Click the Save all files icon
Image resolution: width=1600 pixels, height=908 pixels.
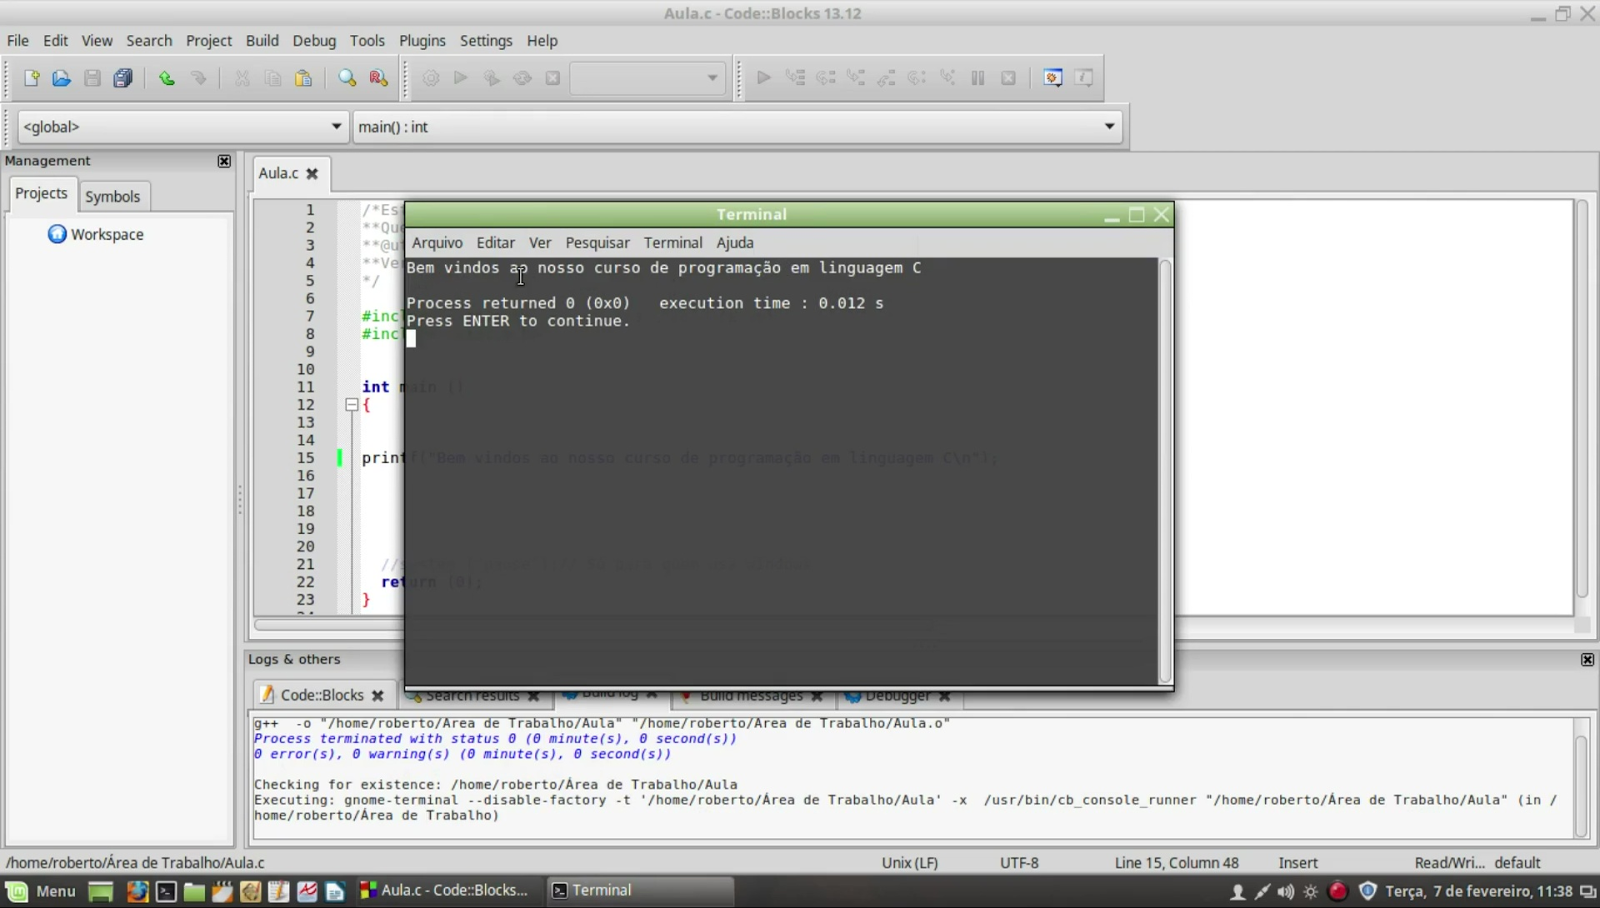point(123,78)
